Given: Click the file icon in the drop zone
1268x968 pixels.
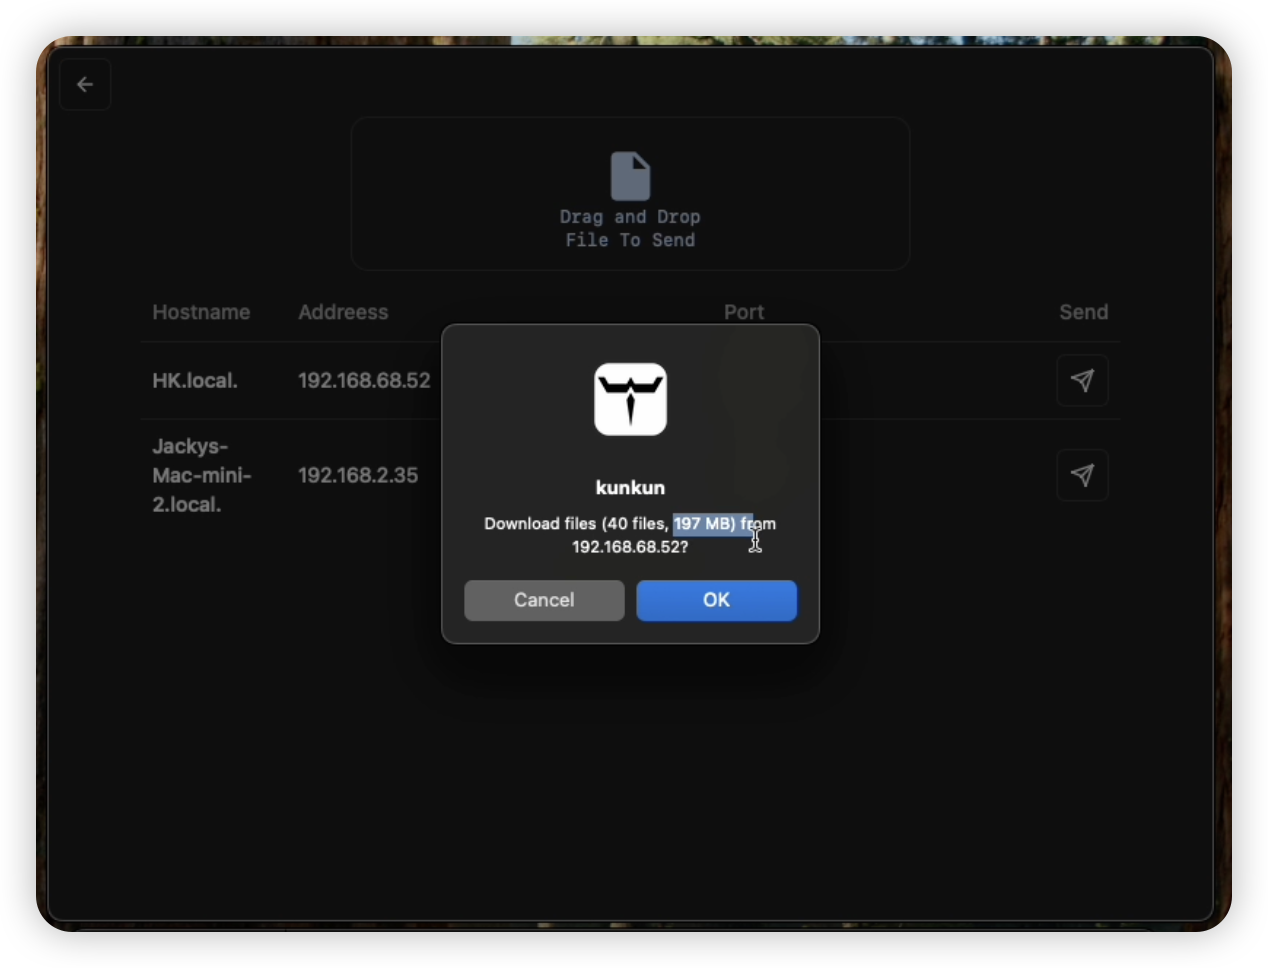Looking at the screenshot, I should point(630,176).
